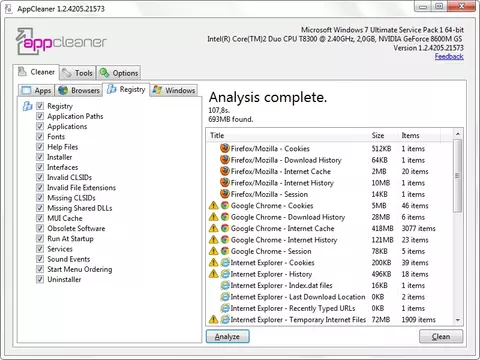Click the Firefox icon beside Cookies row
The width and height of the screenshot is (480, 360).
pyautogui.click(x=225, y=148)
